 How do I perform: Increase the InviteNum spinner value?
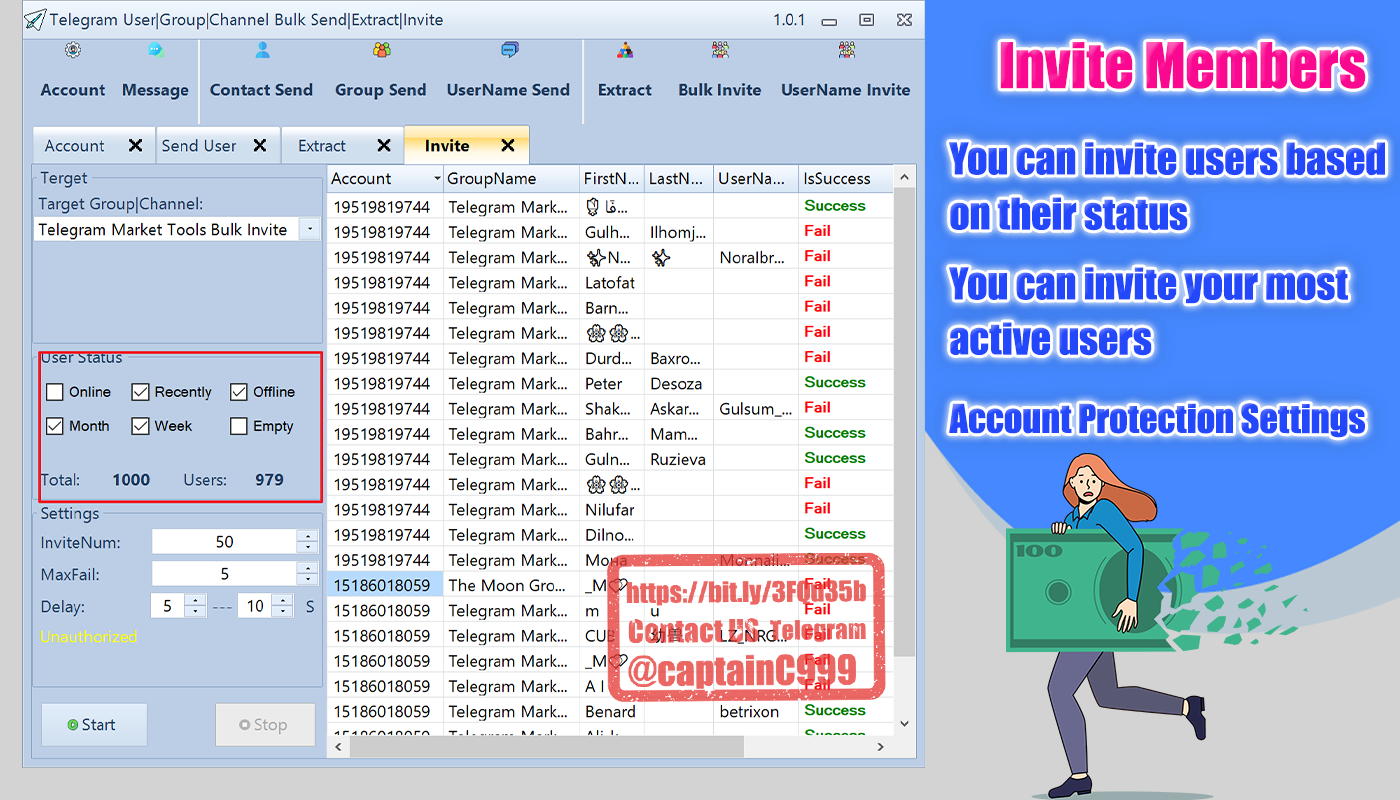[x=309, y=536]
